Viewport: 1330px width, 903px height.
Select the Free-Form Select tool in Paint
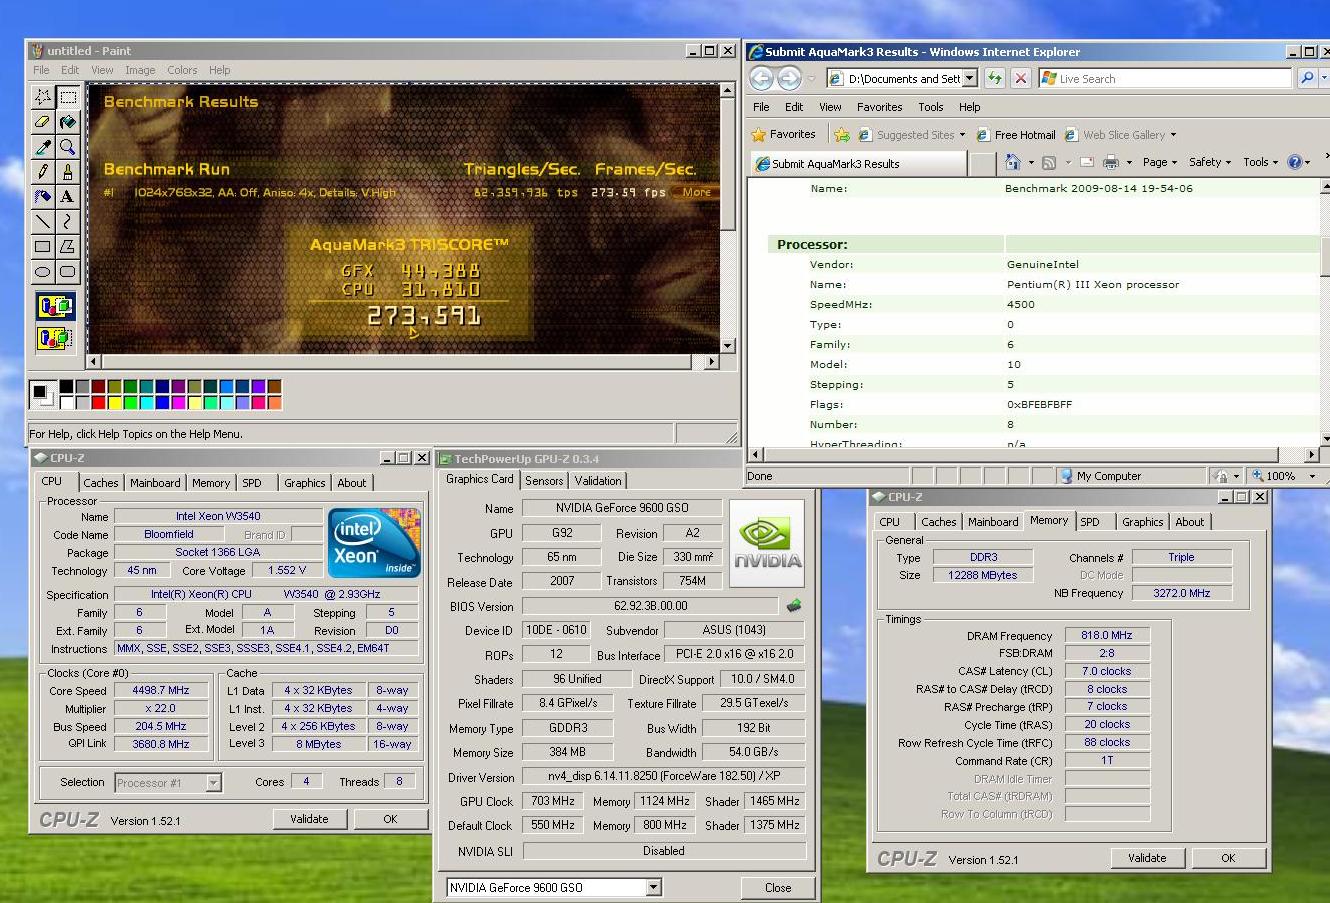pyautogui.click(x=42, y=97)
